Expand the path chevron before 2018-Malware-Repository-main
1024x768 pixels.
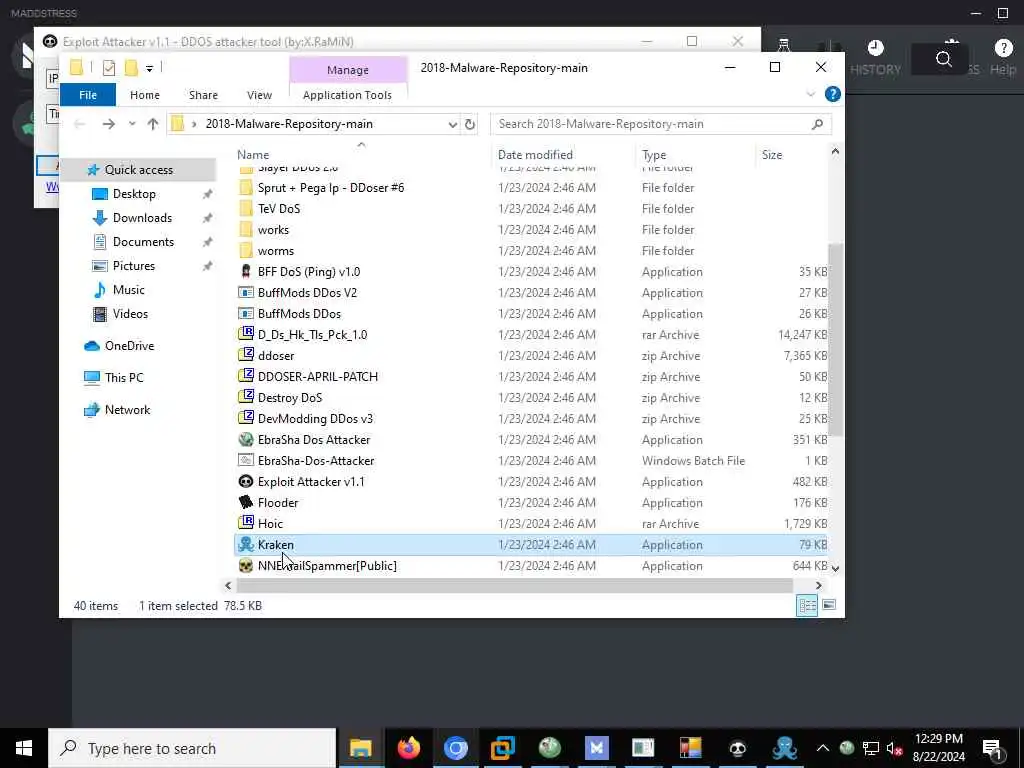[x=194, y=124]
